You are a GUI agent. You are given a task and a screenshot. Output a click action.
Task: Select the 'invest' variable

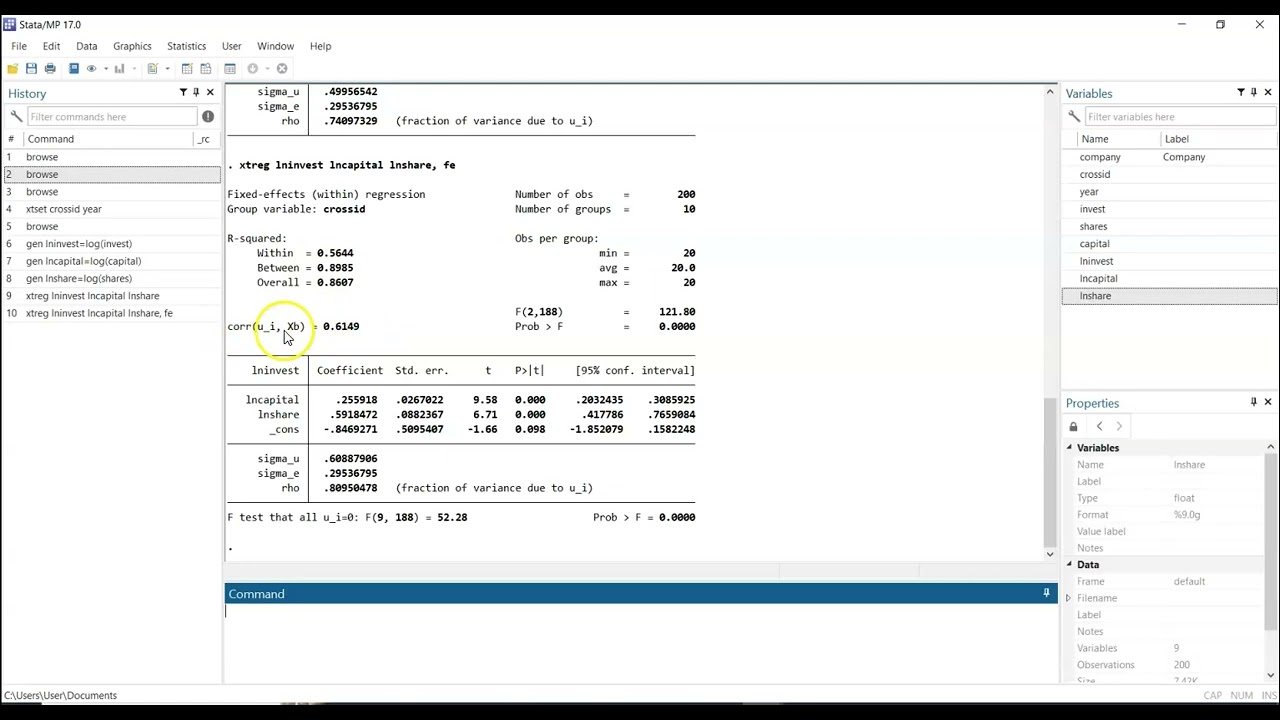(x=1169, y=209)
